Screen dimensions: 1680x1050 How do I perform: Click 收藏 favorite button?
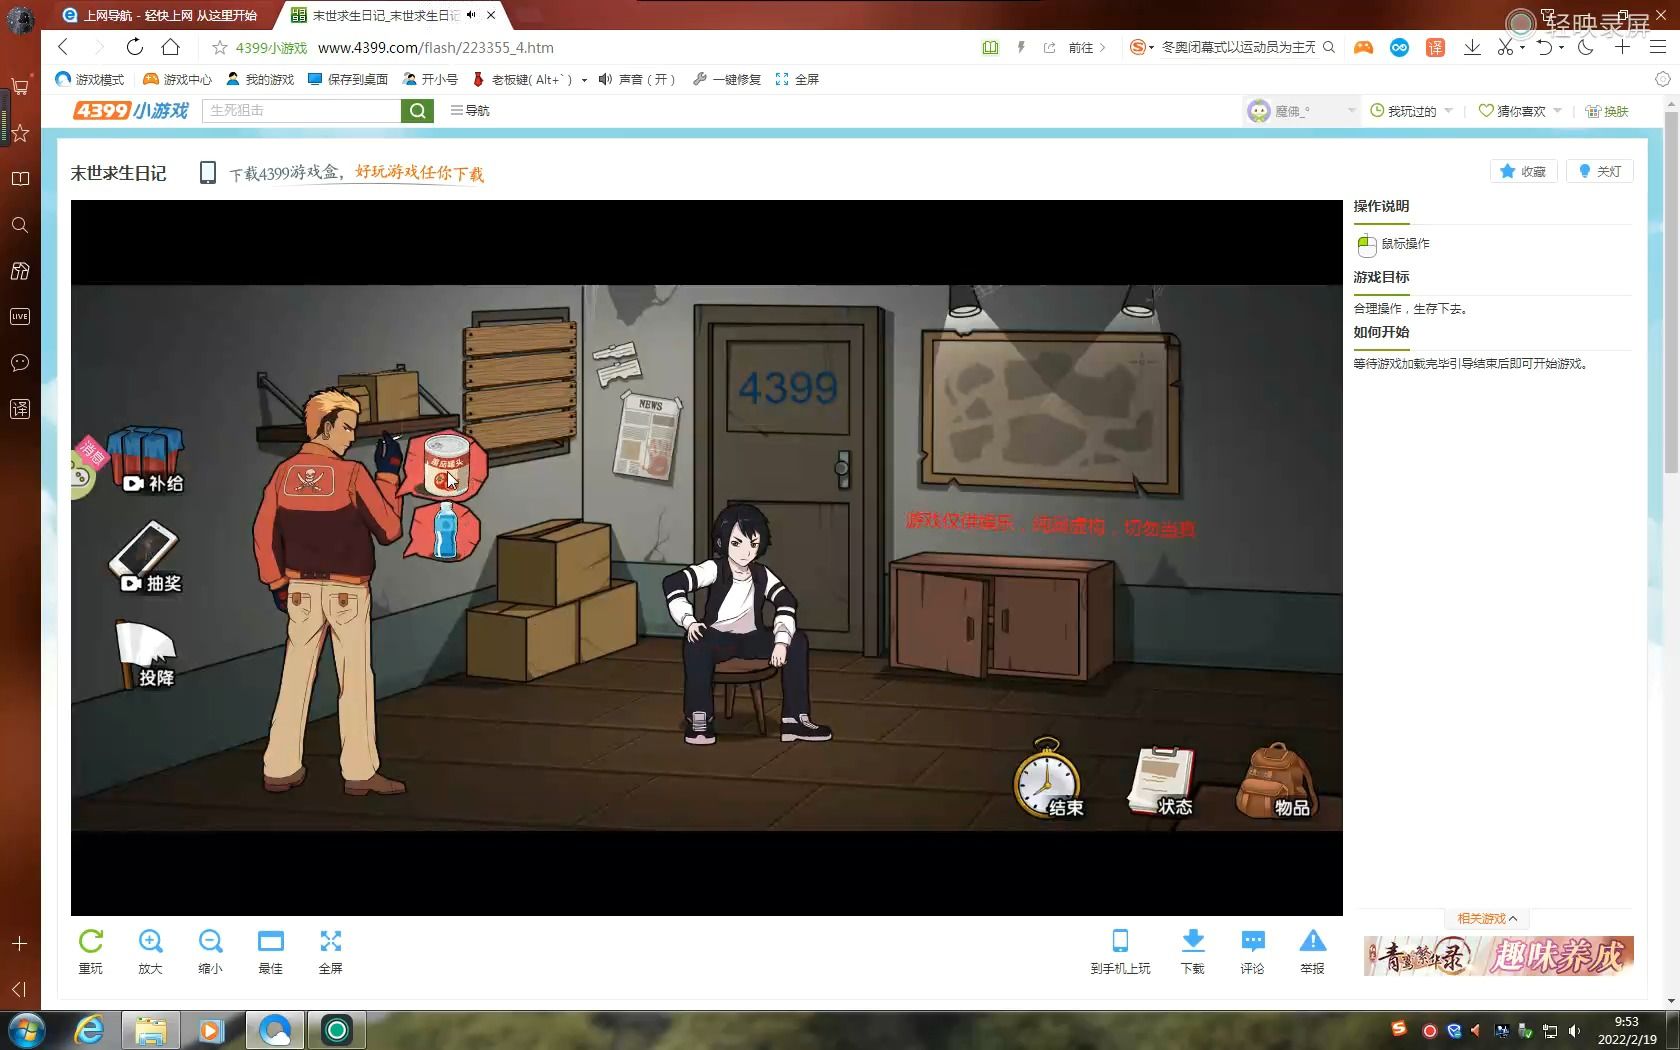coord(1523,171)
